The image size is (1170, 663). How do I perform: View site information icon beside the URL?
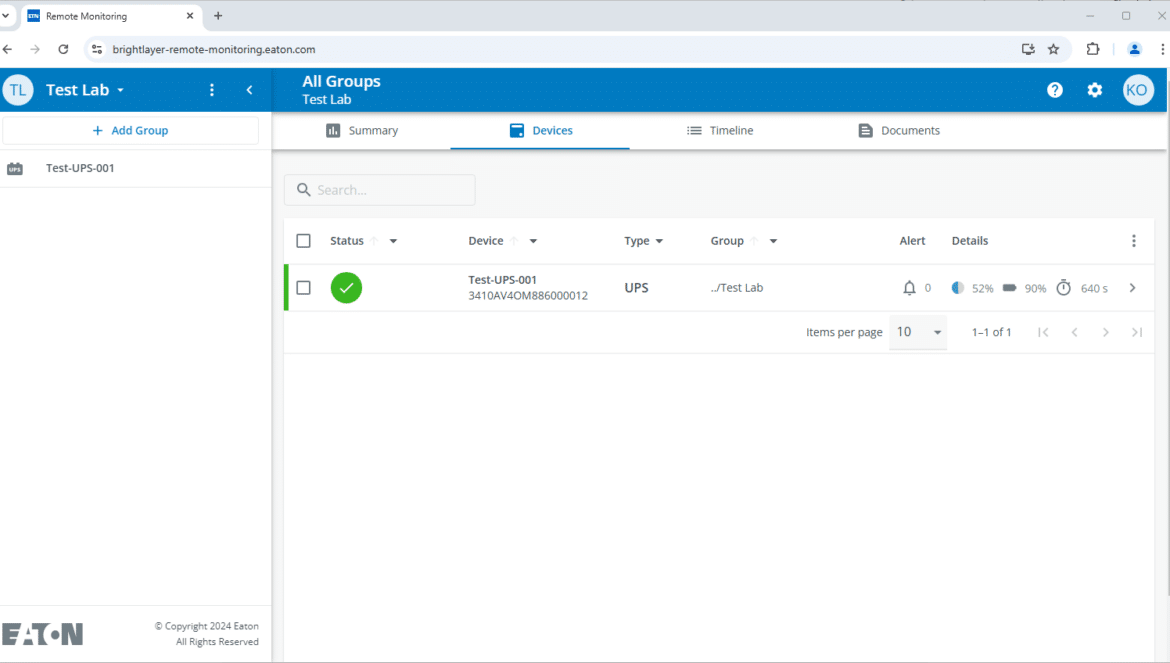97,49
